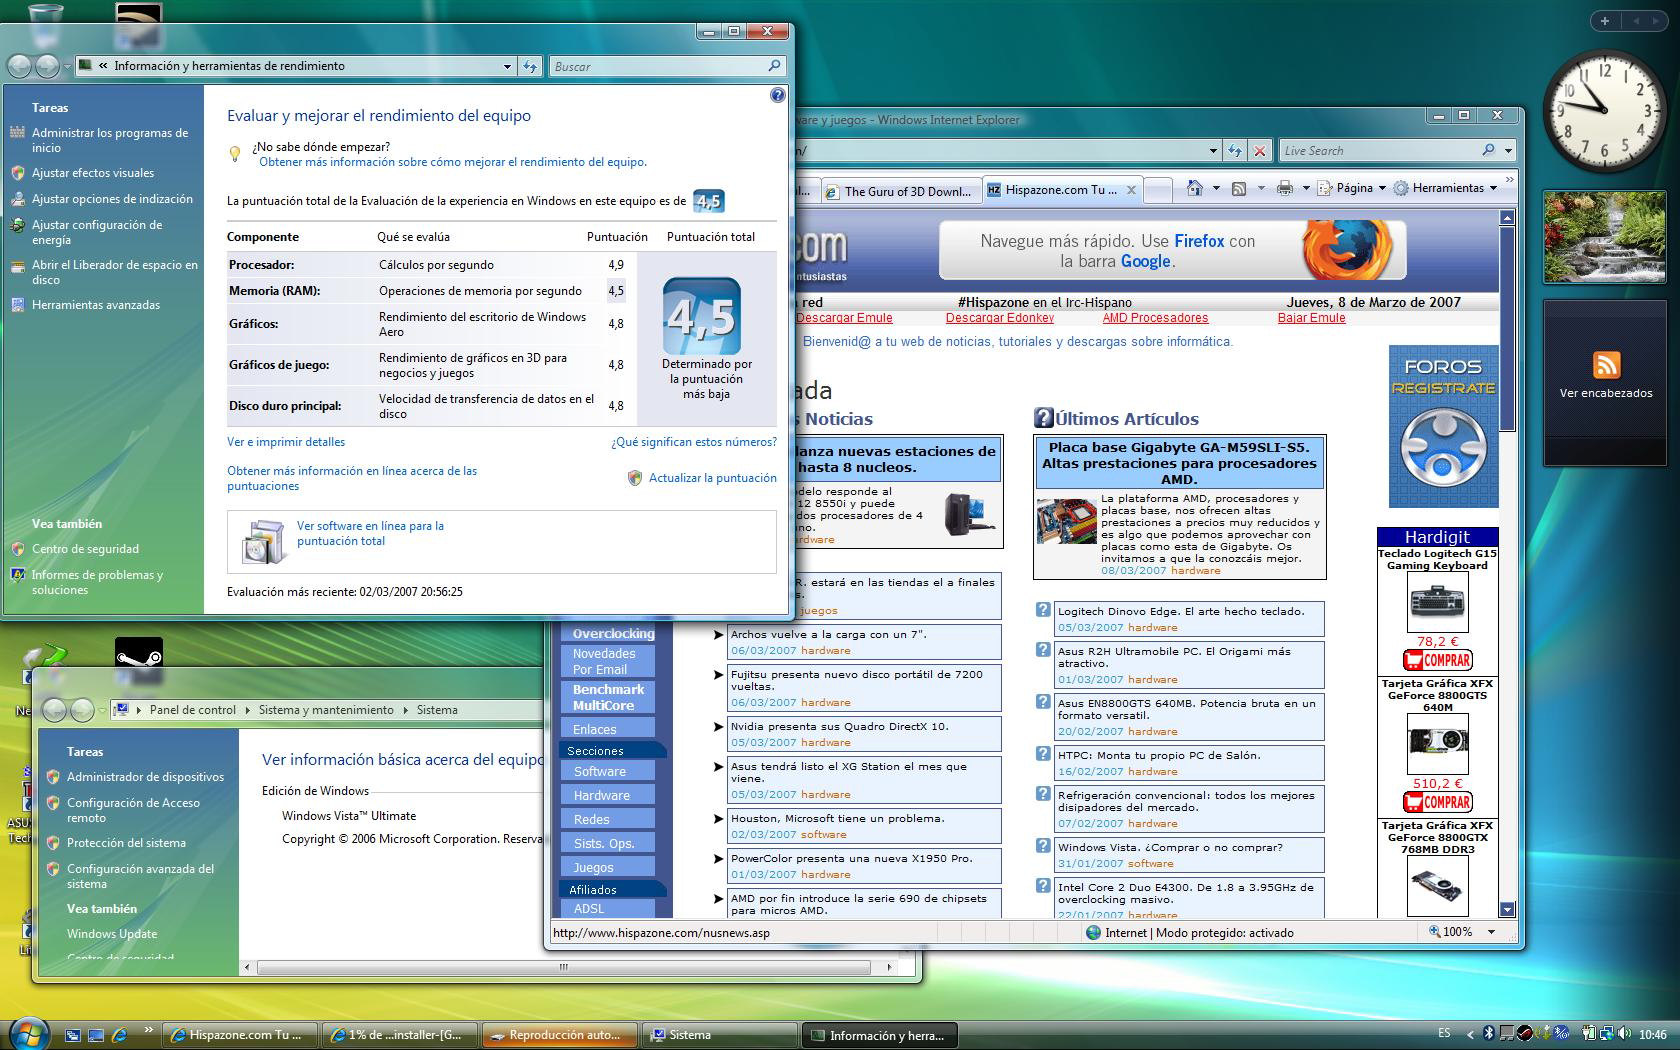
Task: Click the Buscar search field in performance window
Action: pyautogui.click(x=660, y=67)
